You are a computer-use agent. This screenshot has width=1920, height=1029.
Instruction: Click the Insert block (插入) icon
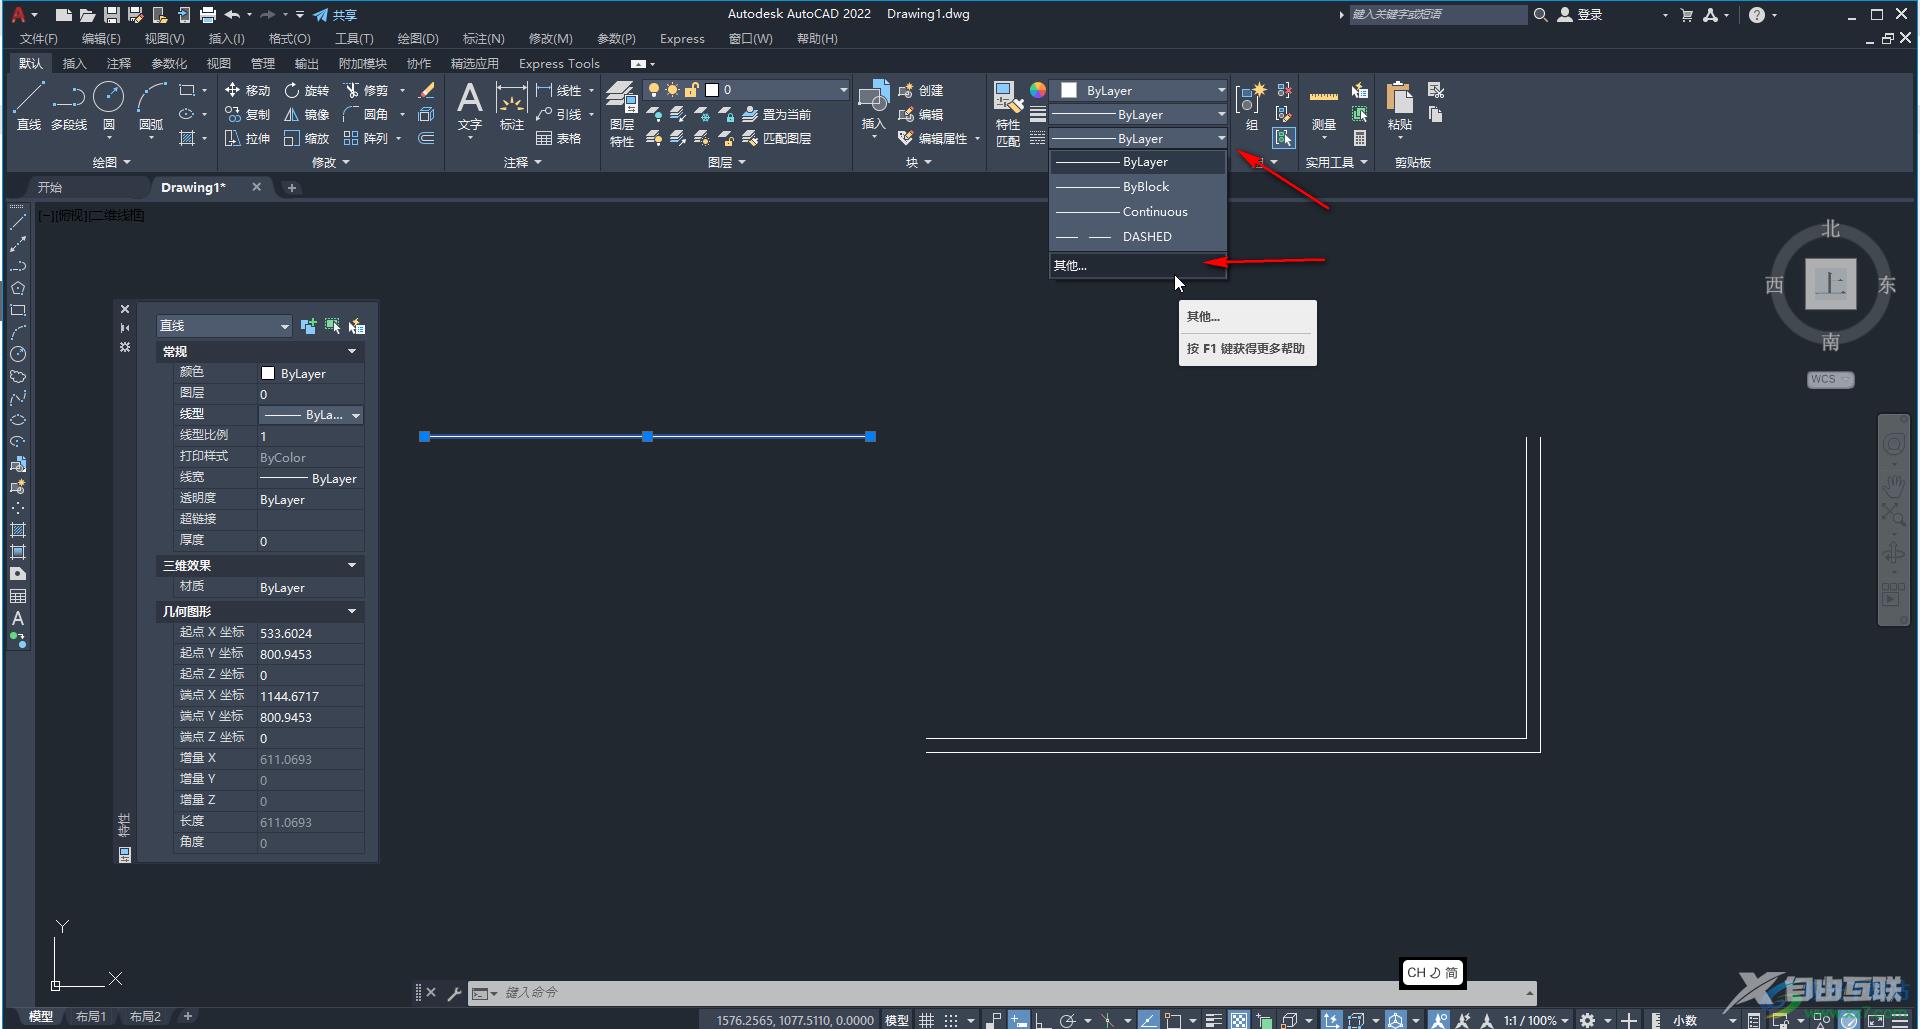coord(873,105)
